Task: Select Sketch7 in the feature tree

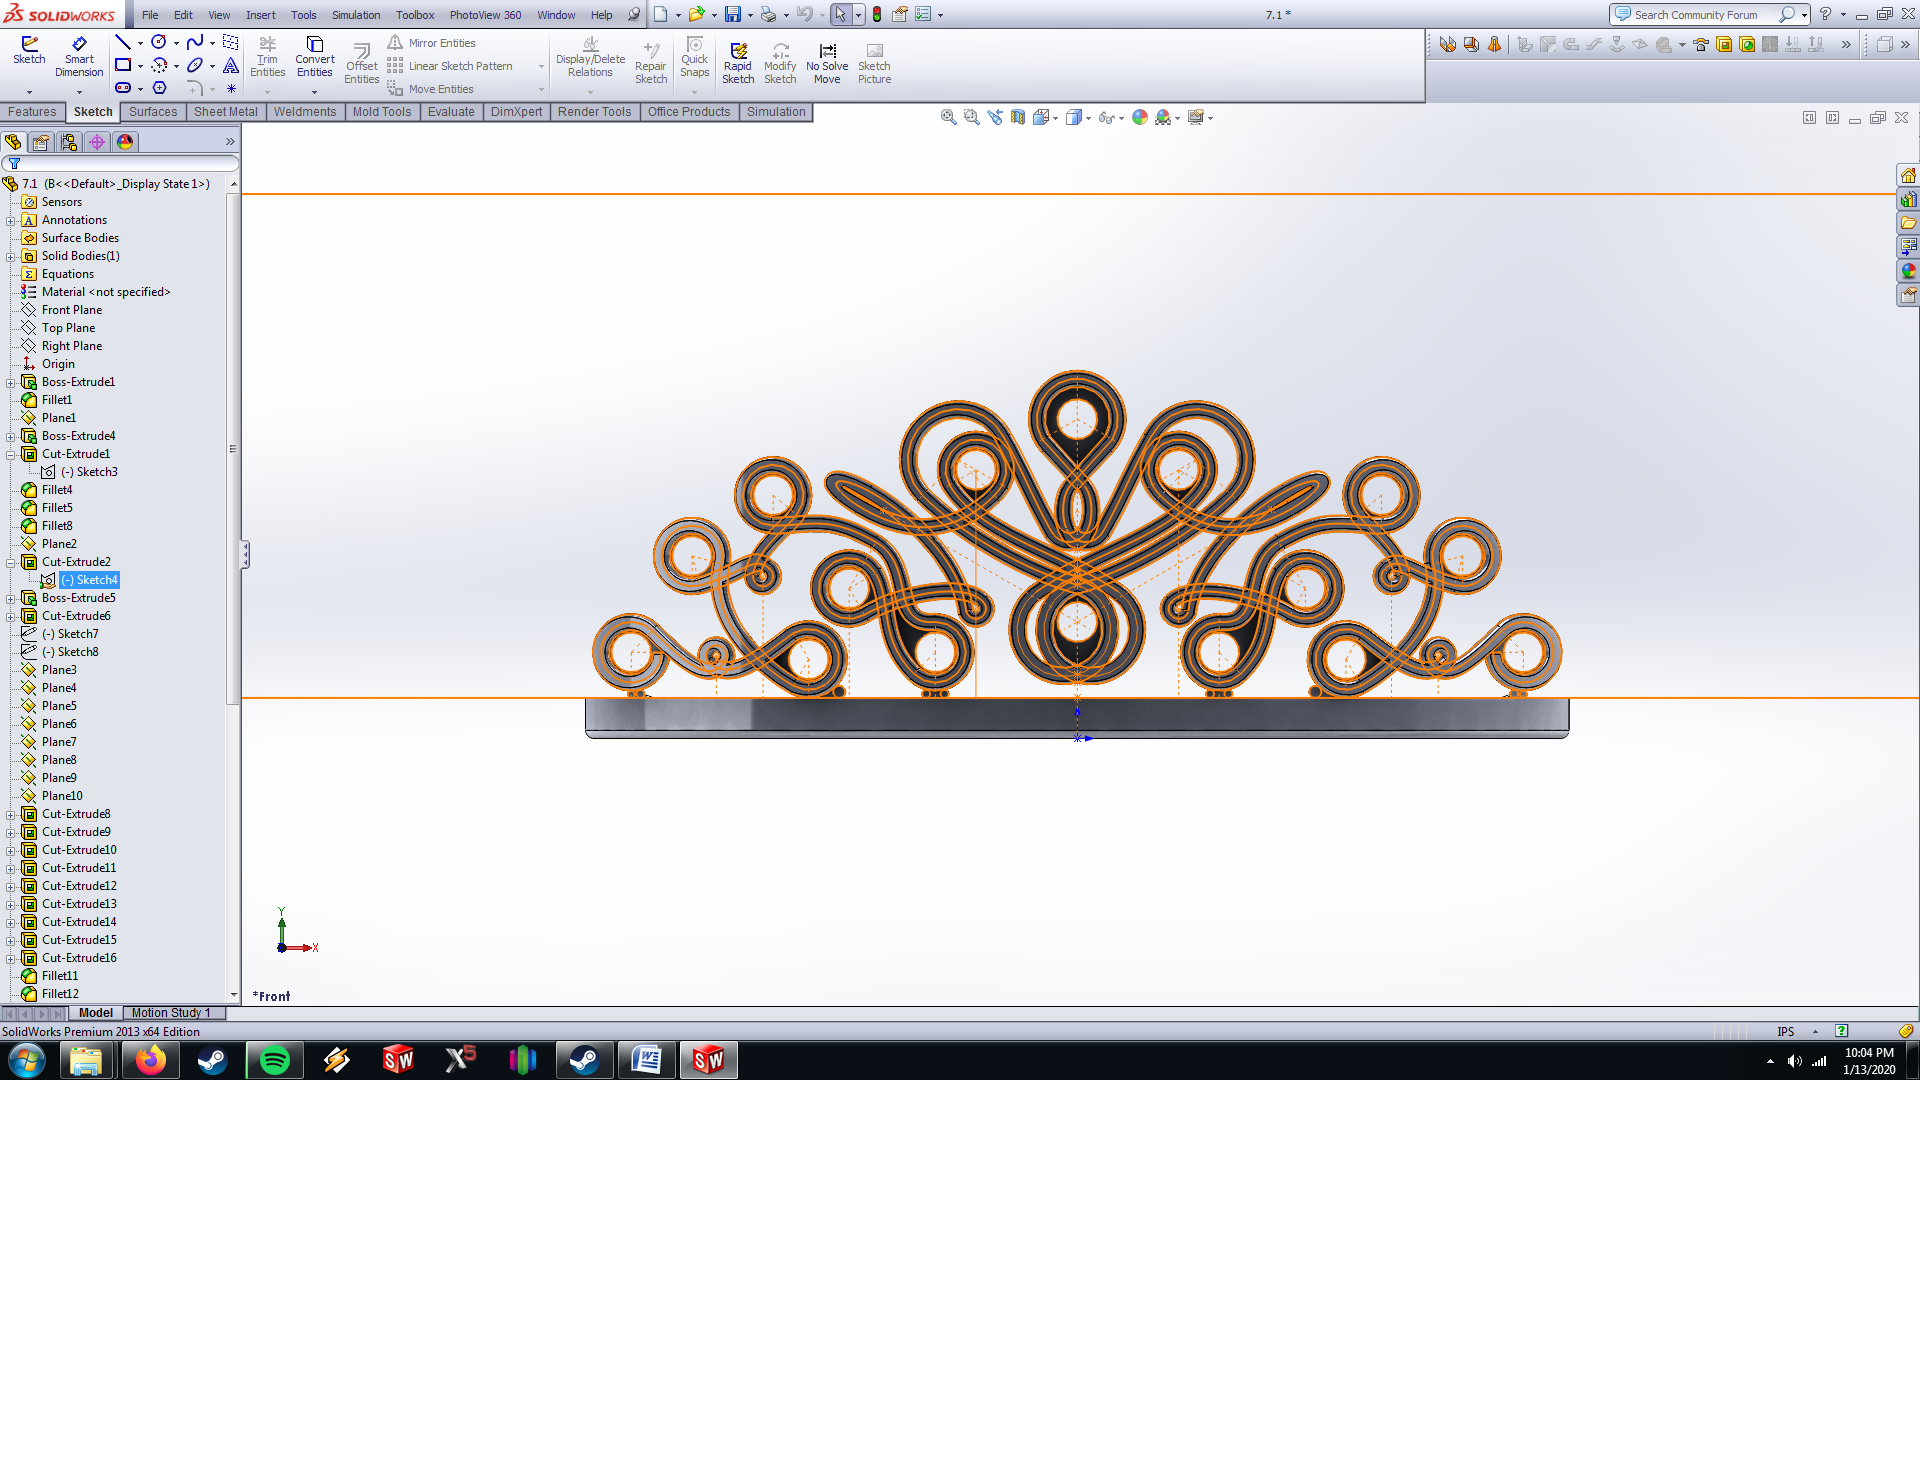Action: 78,634
